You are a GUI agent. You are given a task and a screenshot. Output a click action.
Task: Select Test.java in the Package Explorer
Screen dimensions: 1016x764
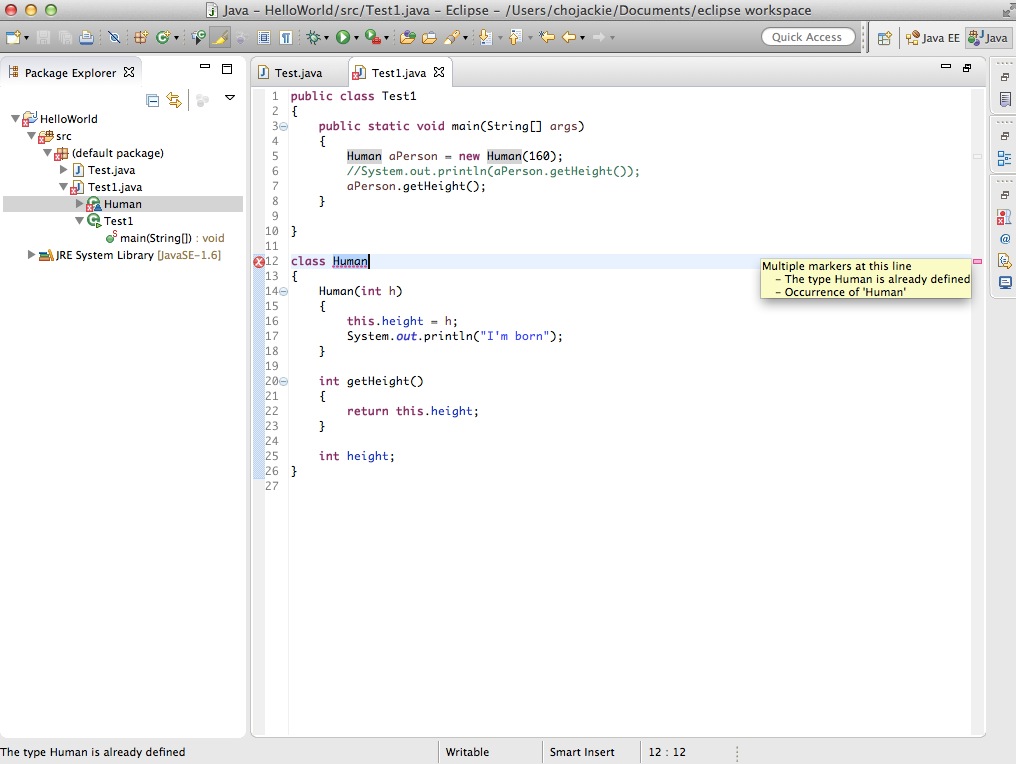click(x=110, y=170)
